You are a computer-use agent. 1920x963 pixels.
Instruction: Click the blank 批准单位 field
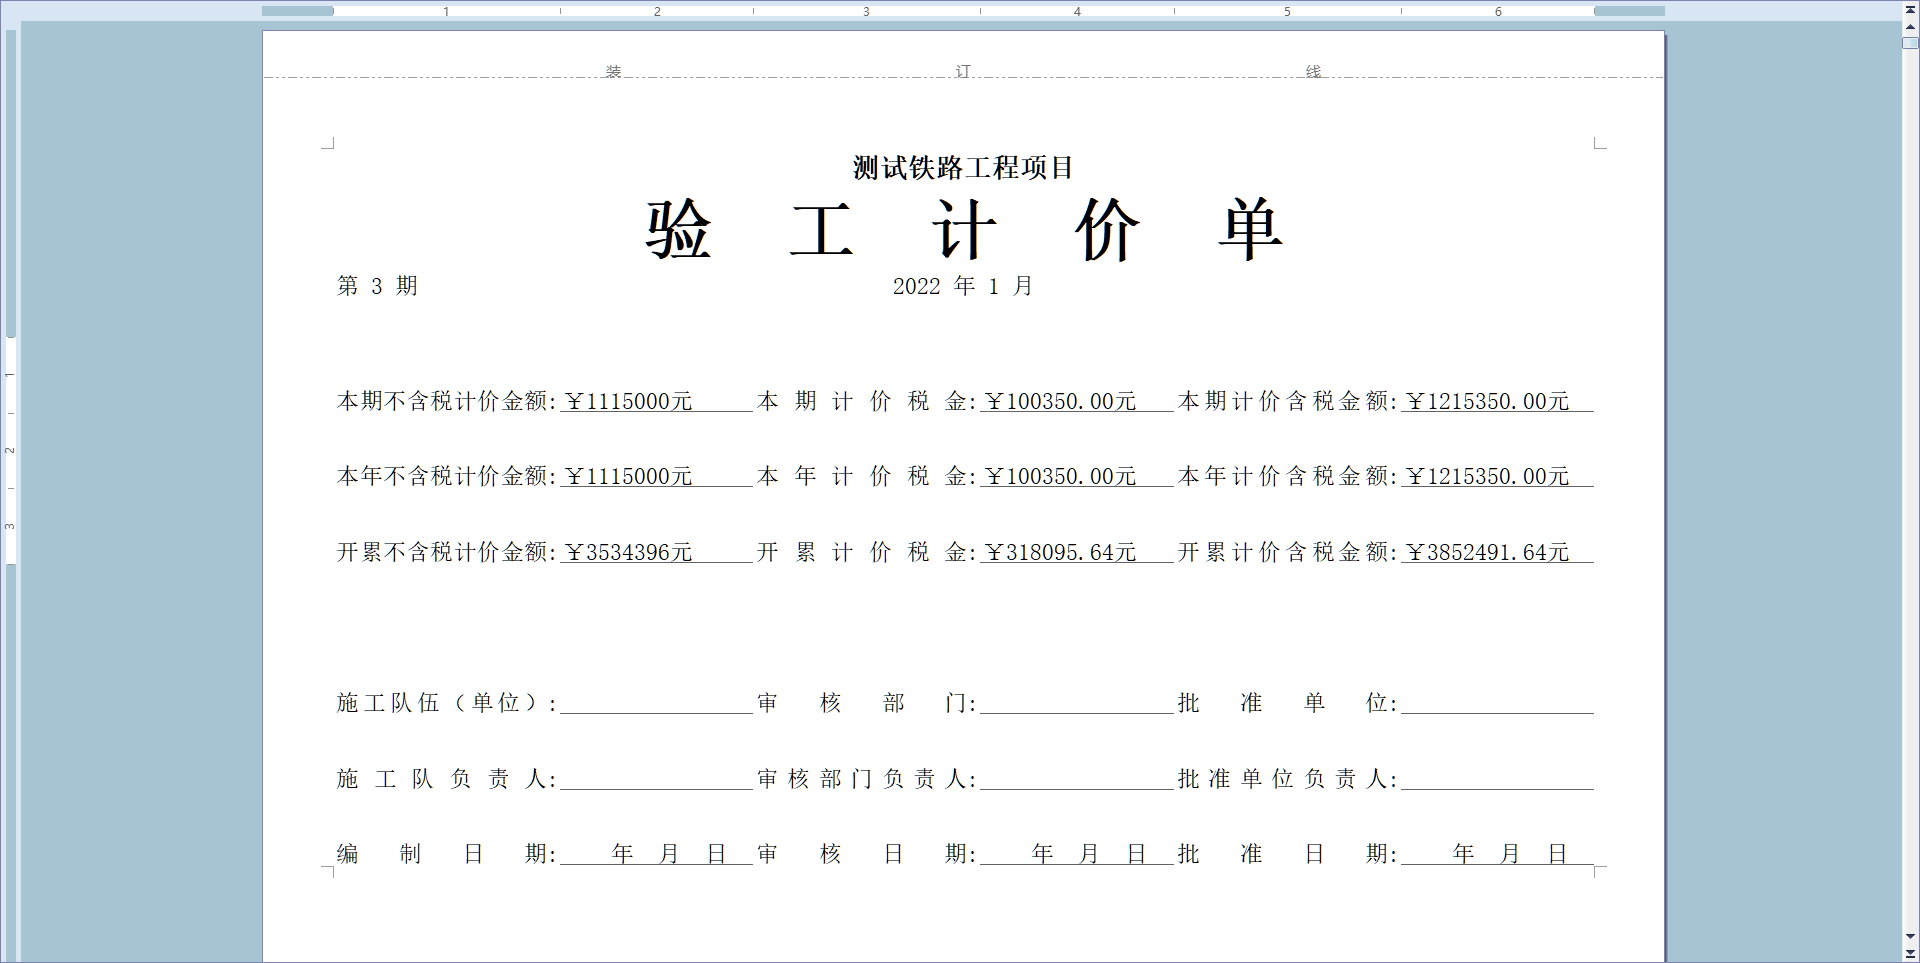(x=1497, y=703)
